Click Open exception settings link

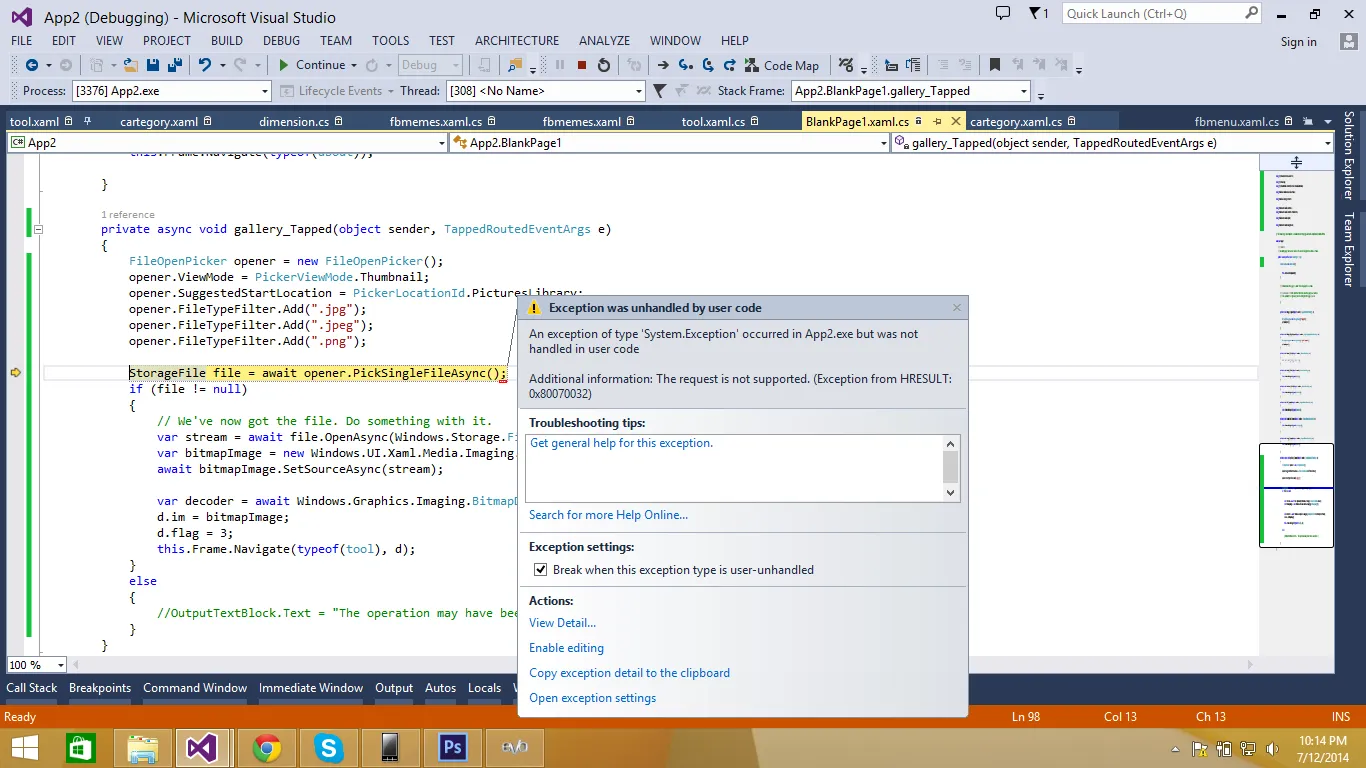tap(592, 698)
